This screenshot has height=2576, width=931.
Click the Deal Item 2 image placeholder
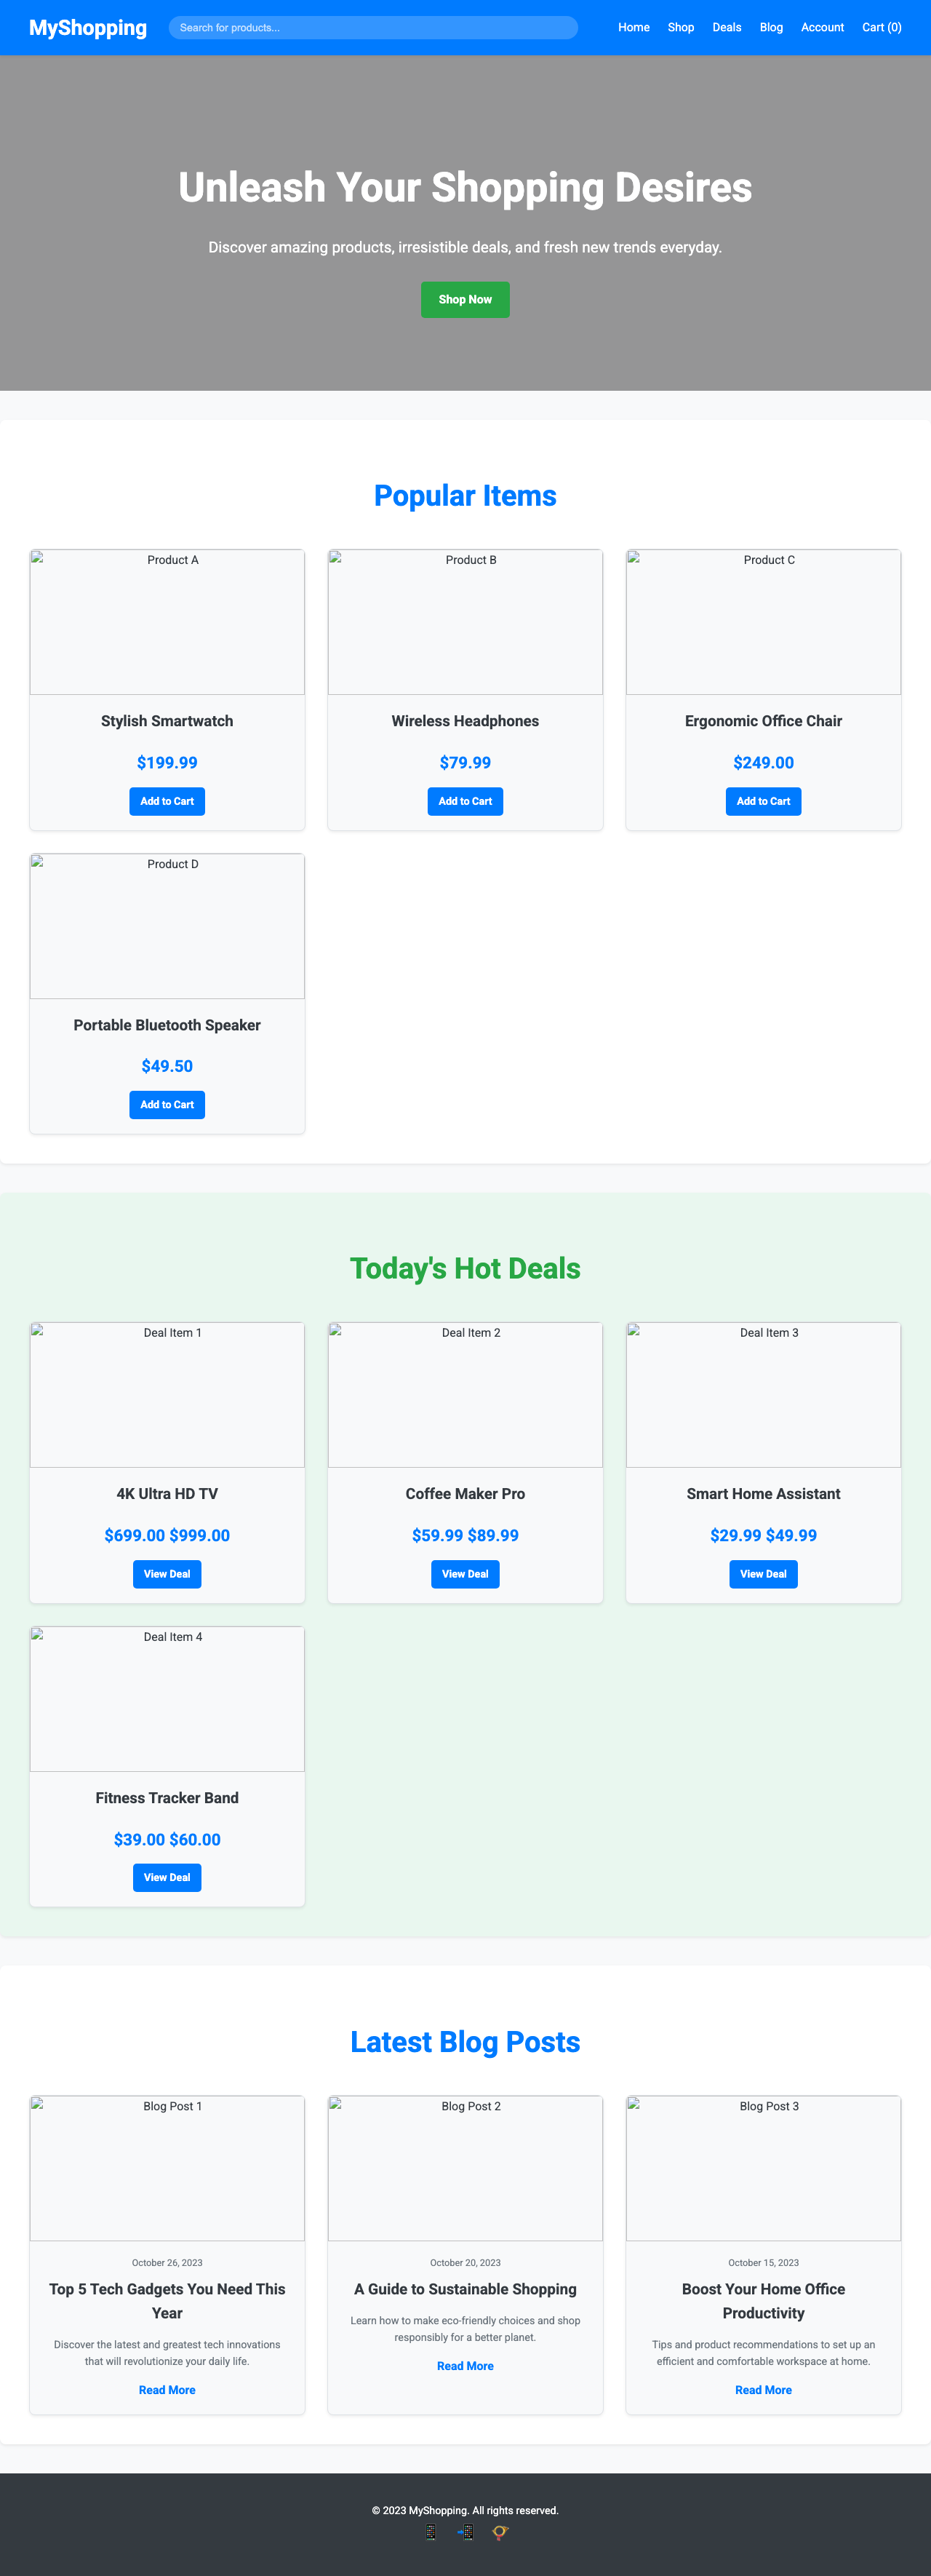pos(465,1393)
